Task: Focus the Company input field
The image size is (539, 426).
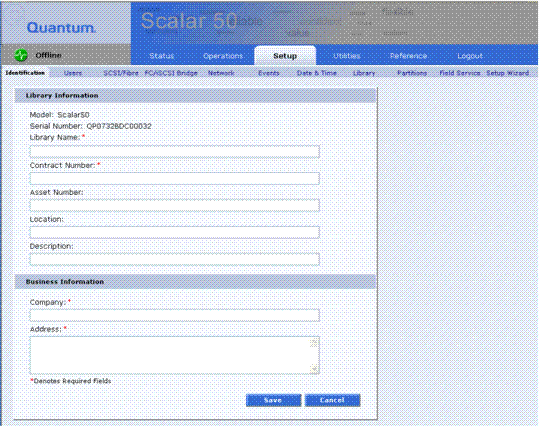Action: click(x=175, y=315)
